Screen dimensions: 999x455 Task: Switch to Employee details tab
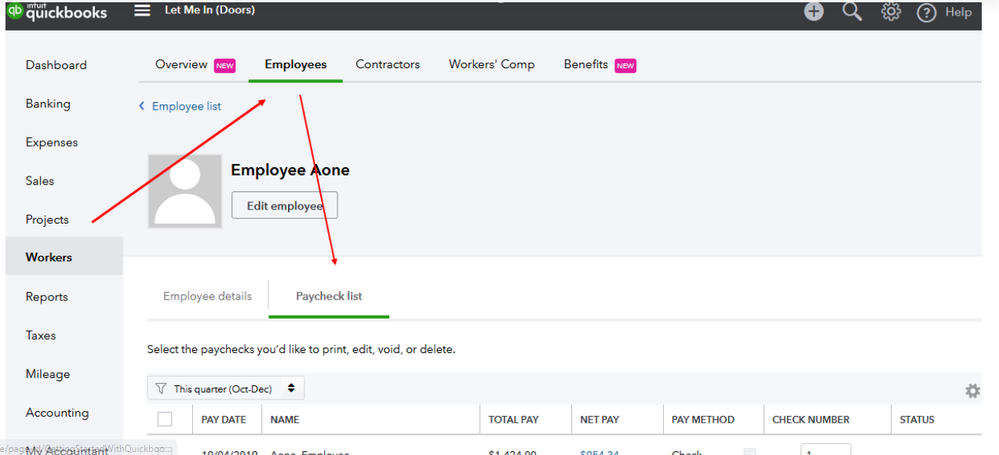pos(207,296)
